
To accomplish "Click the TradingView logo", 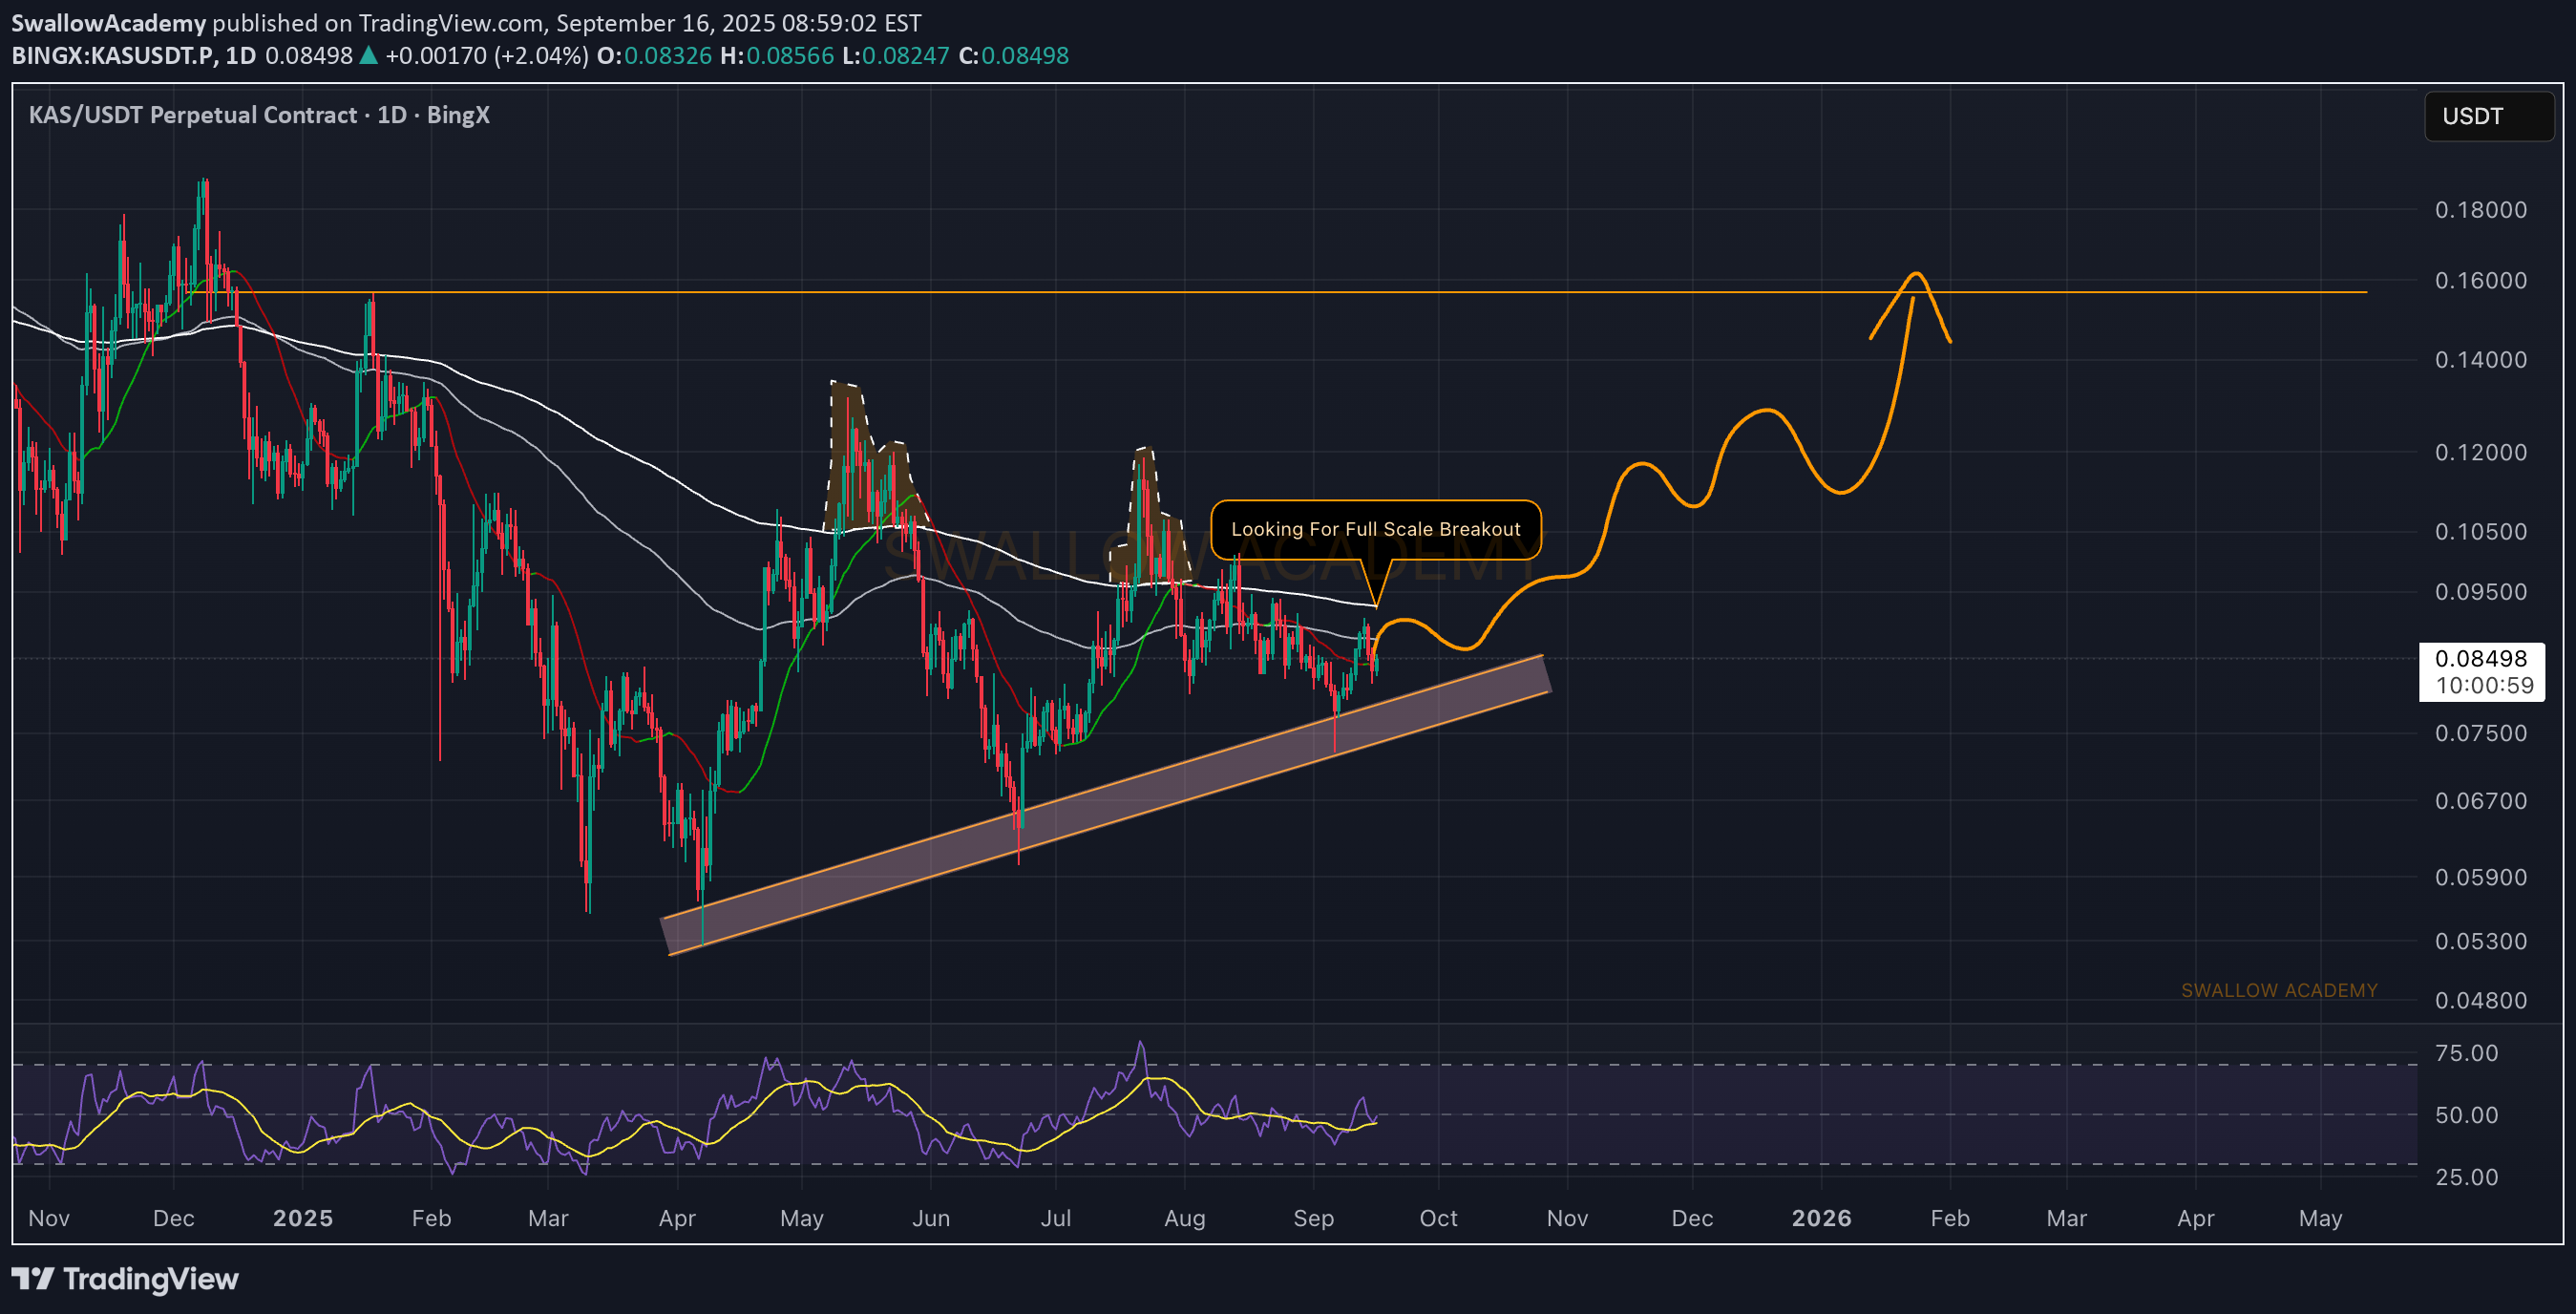I will [x=125, y=1279].
